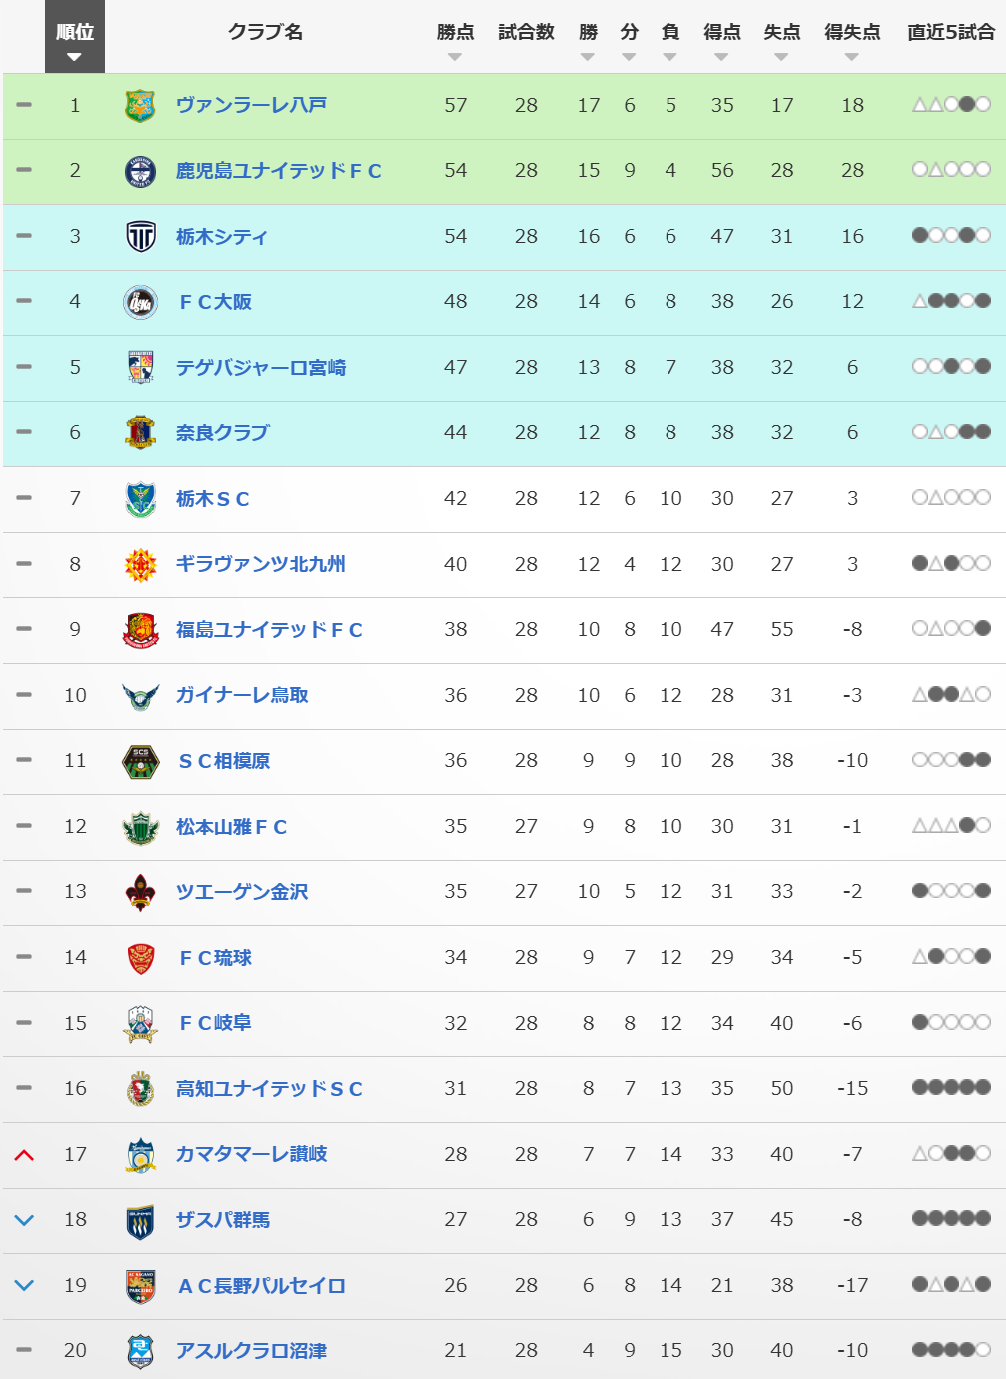The image size is (1006, 1379).
Task: Click the Thespa Gunma club crest
Action: (x=140, y=1220)
